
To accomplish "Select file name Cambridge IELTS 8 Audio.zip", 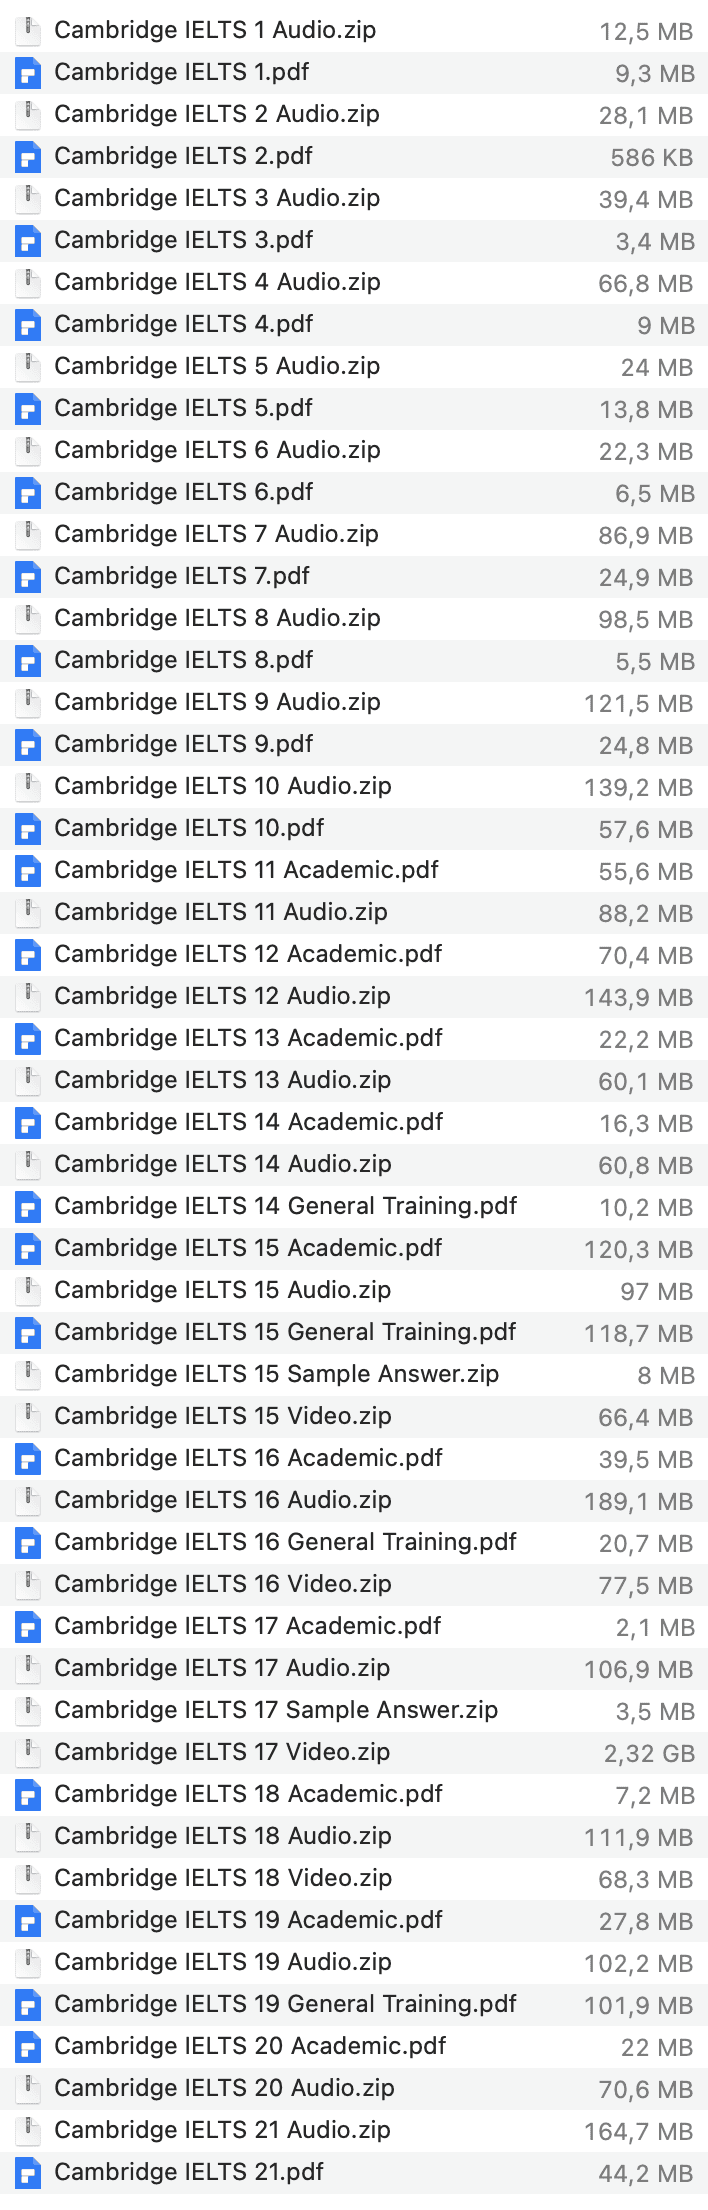I will click(218, 618).
